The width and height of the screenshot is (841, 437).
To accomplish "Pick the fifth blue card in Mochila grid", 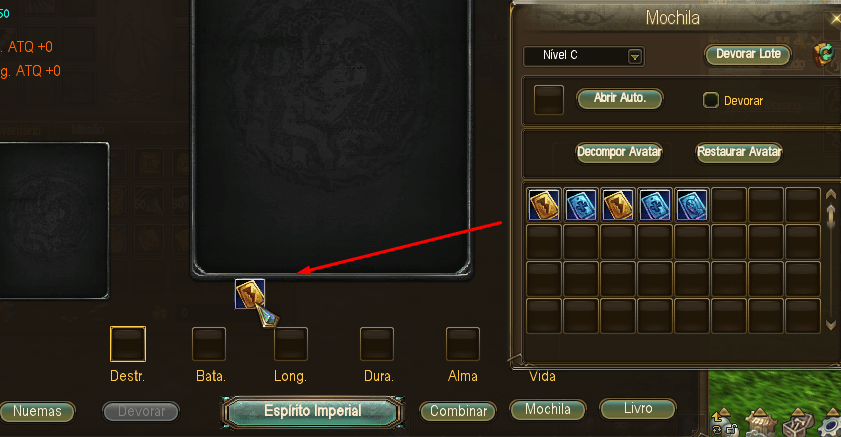I will pyautogui.click(x=692, y=204).
